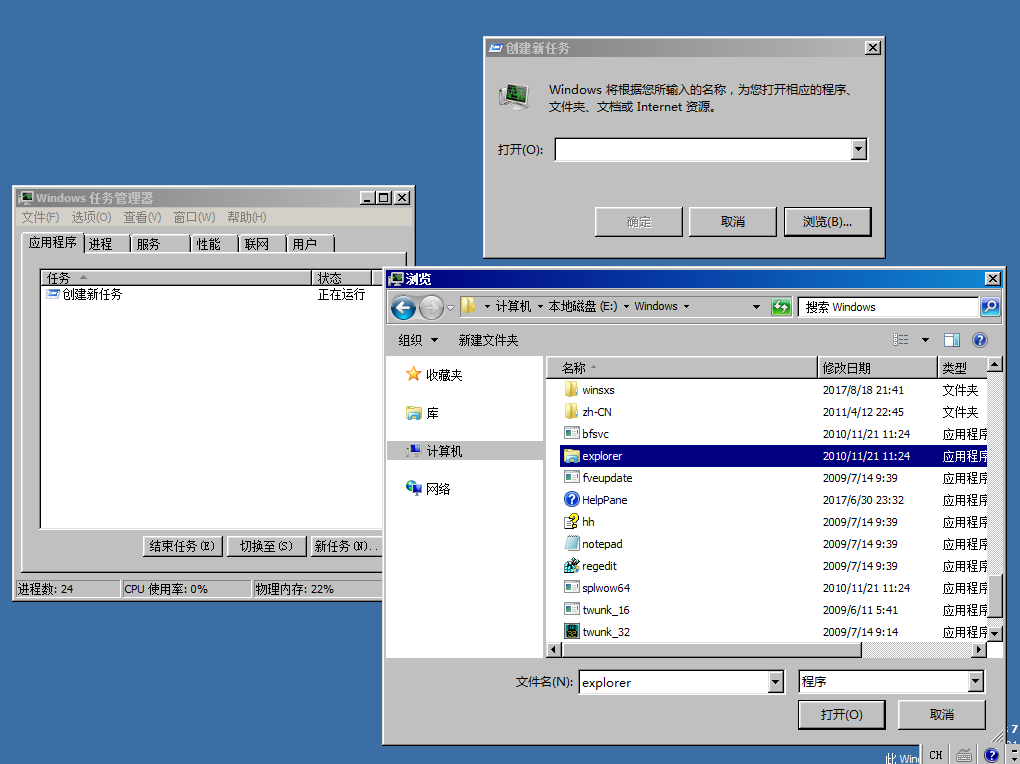The width and height of the screenshot is (1020, 764).
Task: Click 取消 in 创建新任务 dialog
Action: (x=732, y=222)
